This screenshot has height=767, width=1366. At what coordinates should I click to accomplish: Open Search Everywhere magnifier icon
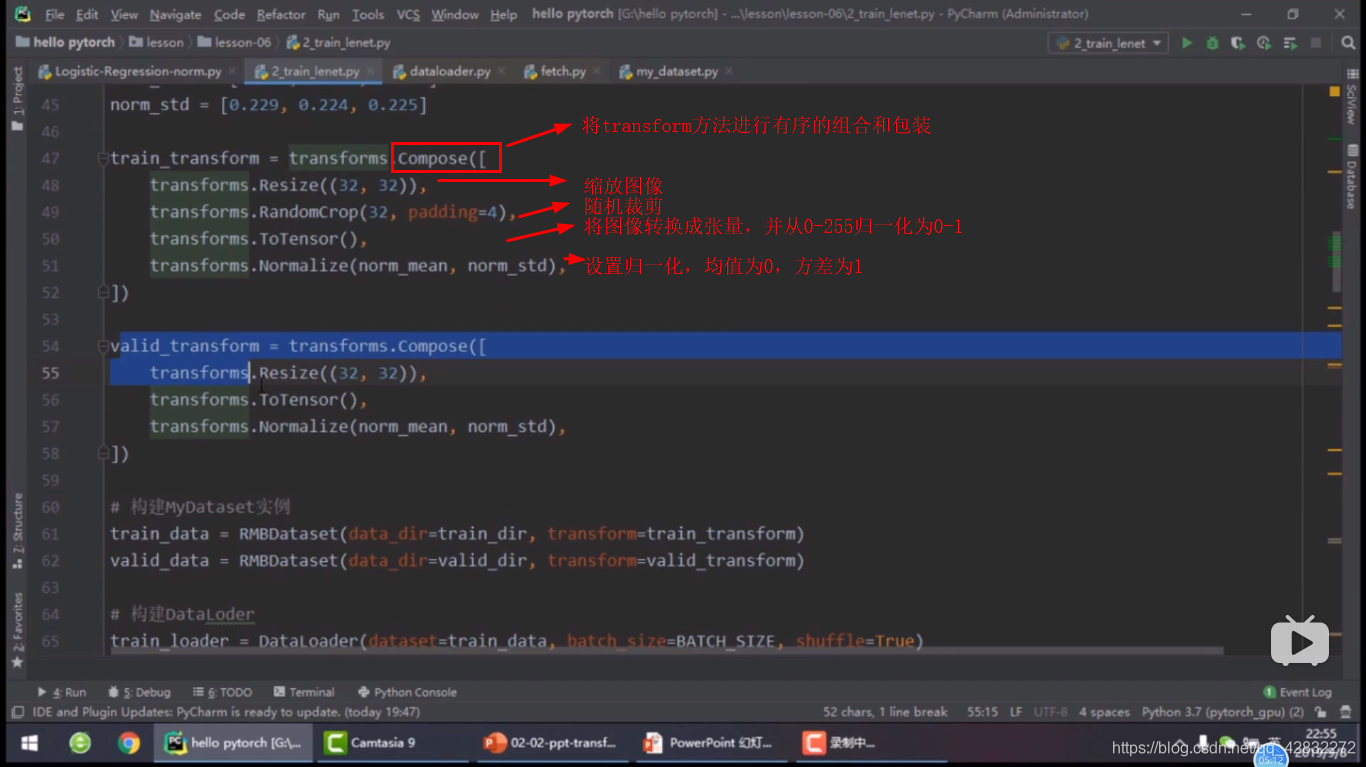coord(1347,43)
